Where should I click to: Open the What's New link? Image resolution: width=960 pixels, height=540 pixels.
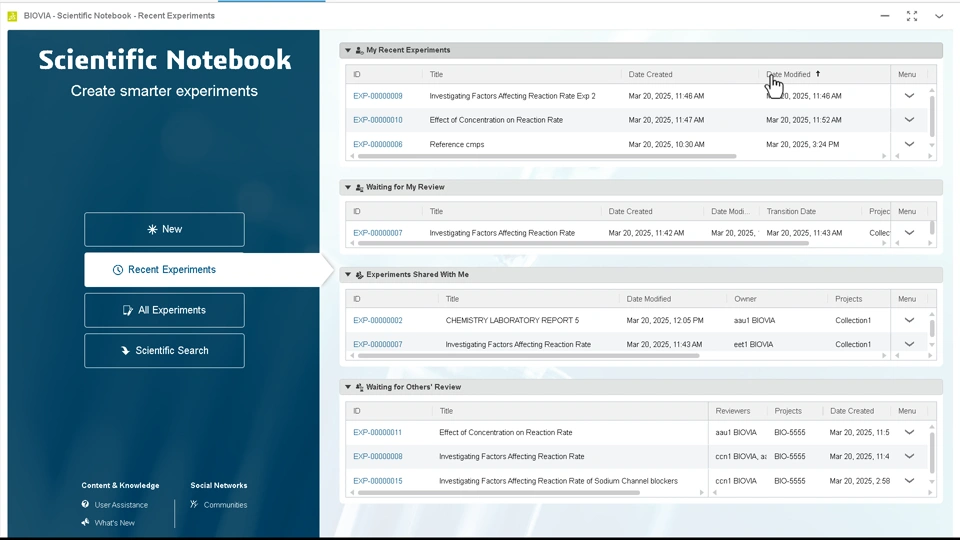coord(114,523)
